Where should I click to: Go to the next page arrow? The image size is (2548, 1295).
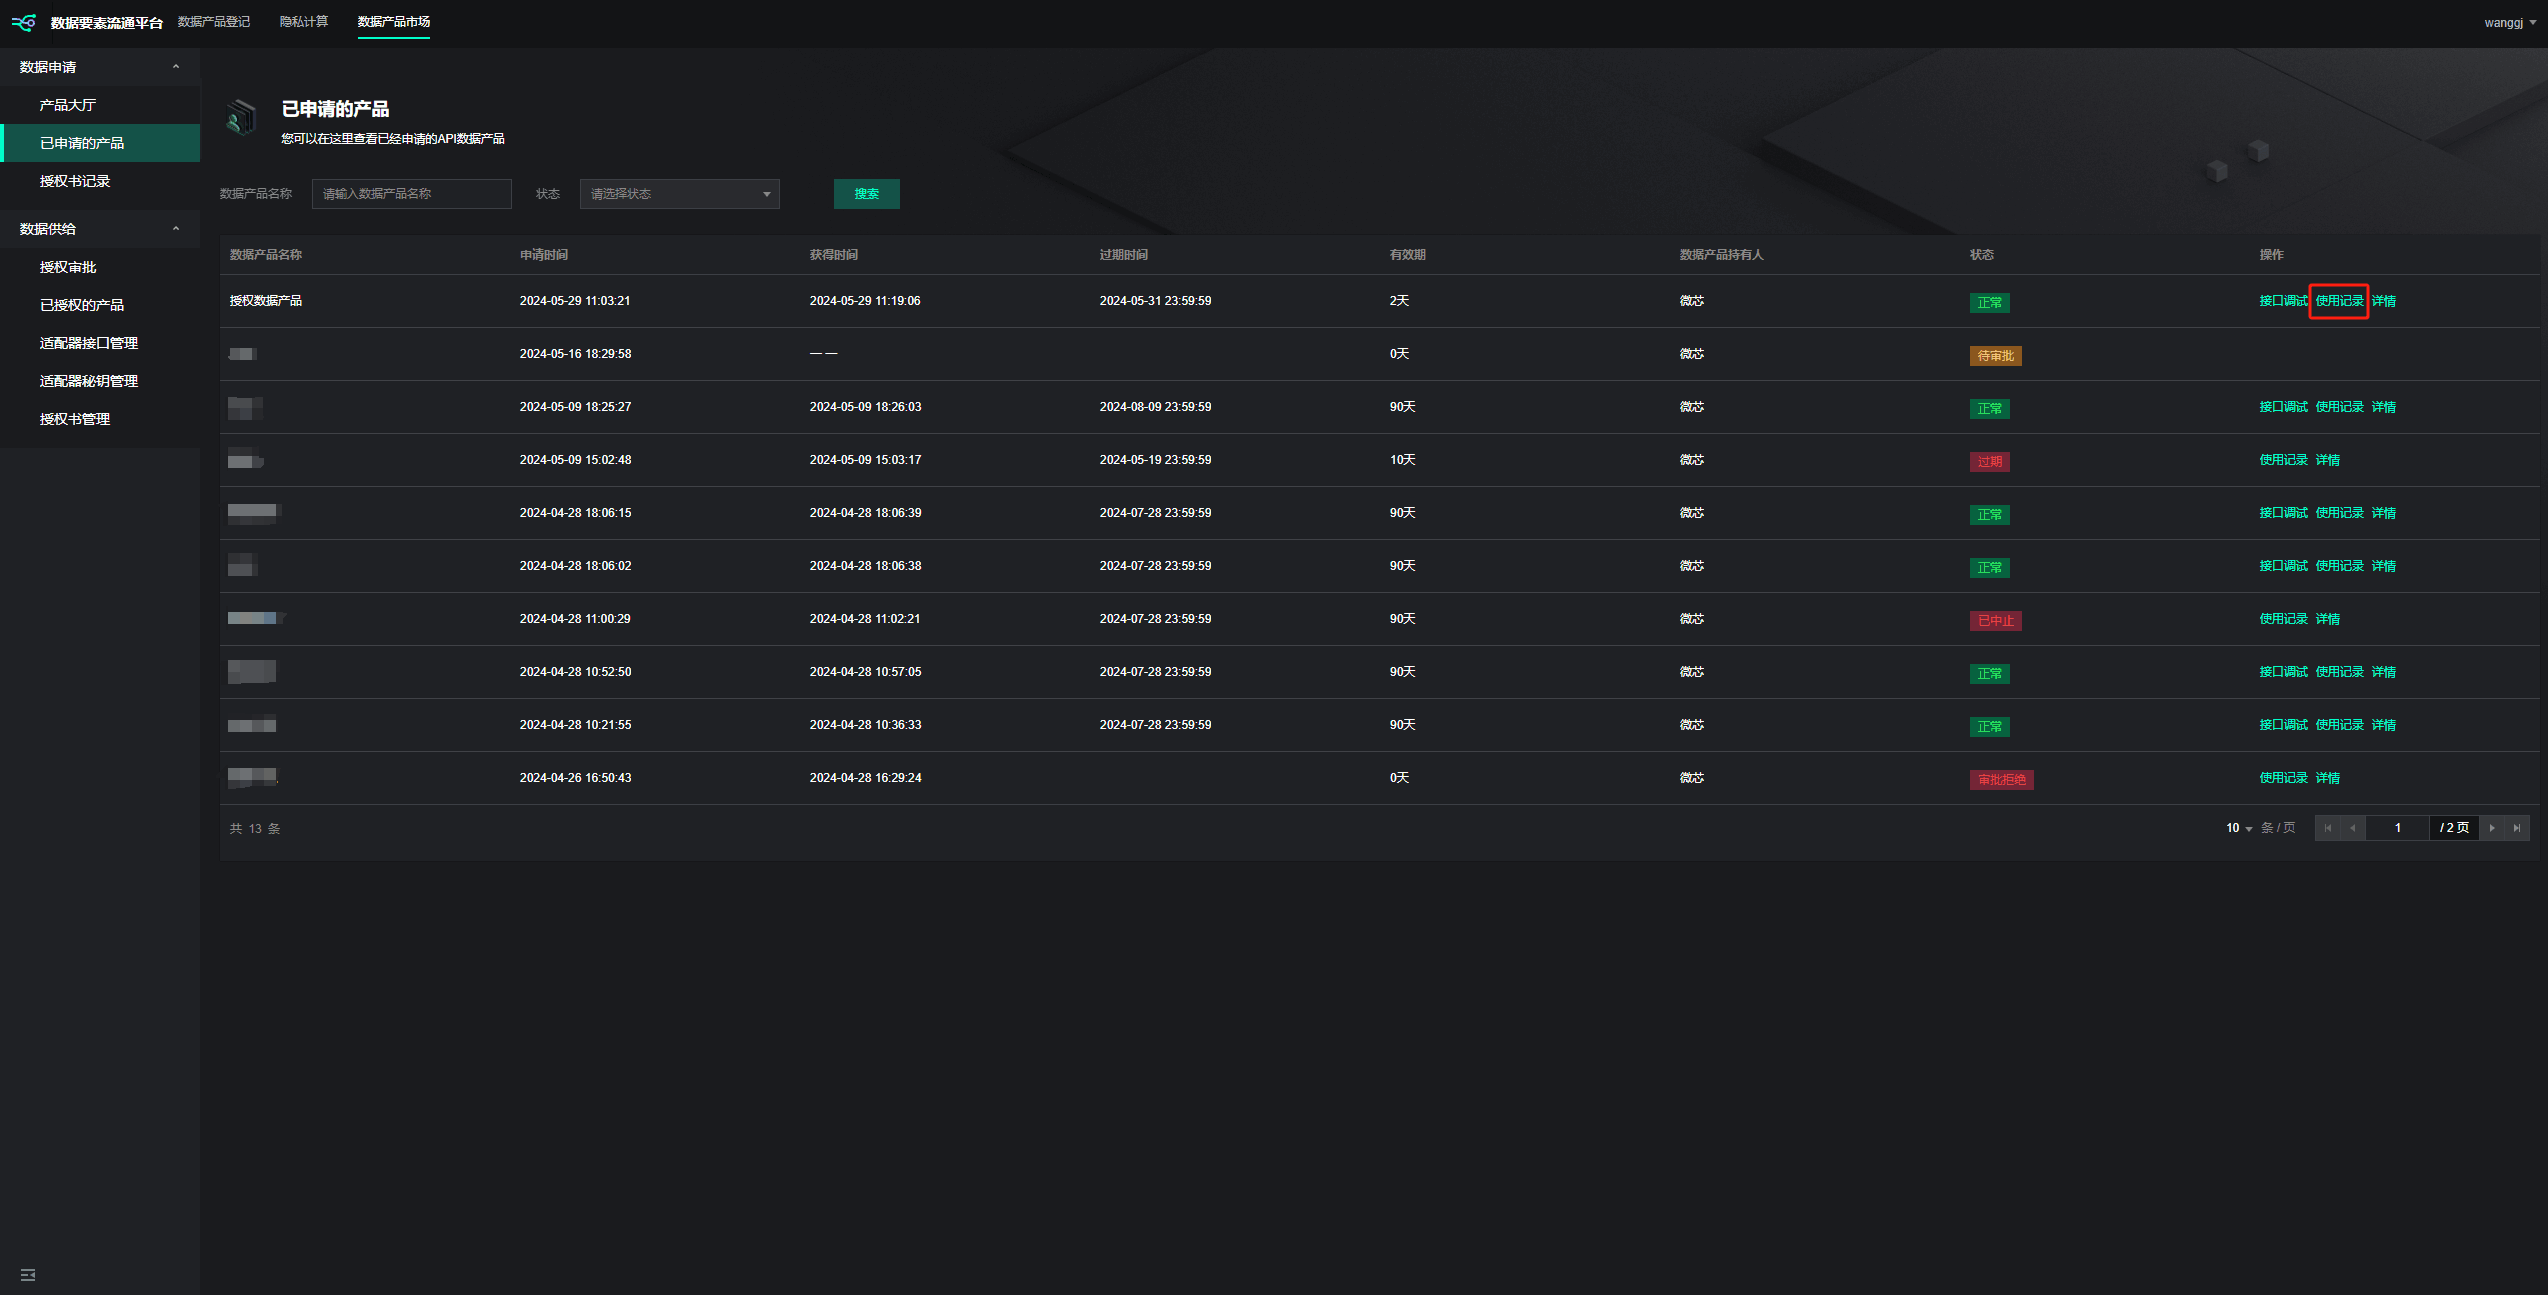coord(2492,828)
